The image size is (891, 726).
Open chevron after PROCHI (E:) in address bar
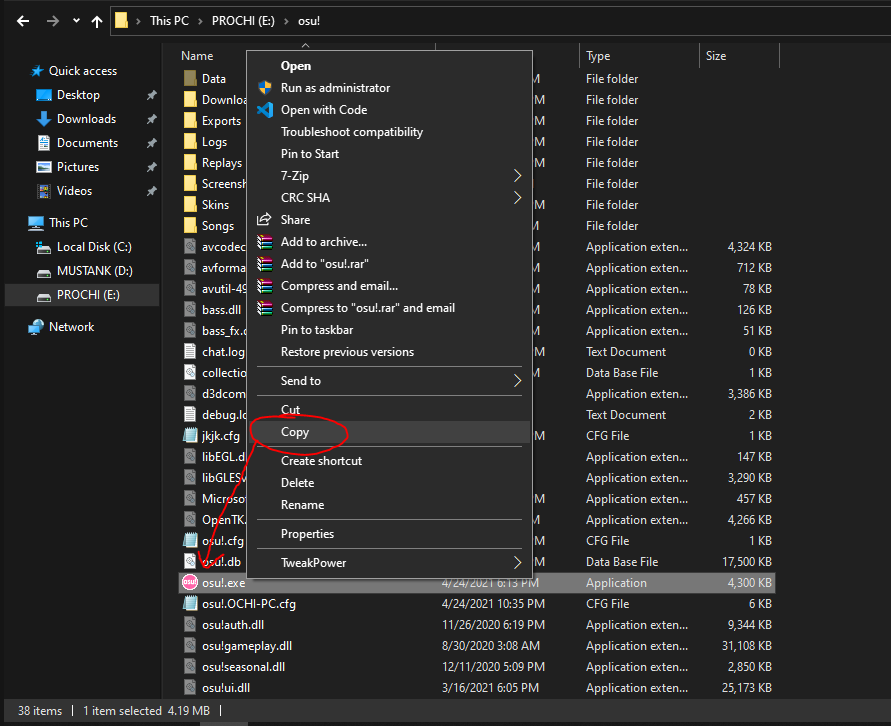286,21
